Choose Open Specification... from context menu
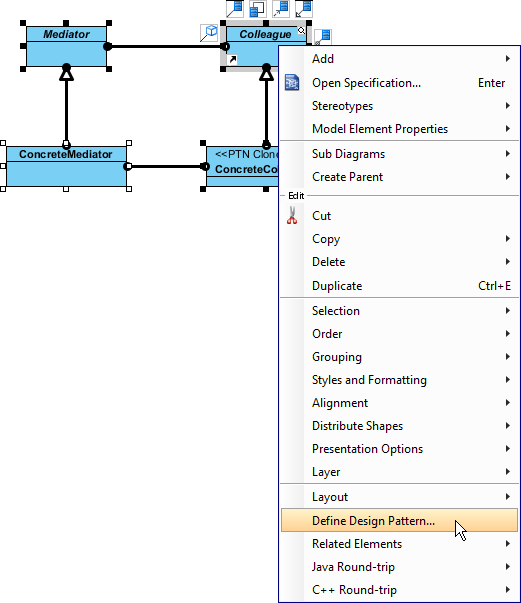Screen dimensions: 521x603 point(399,83)
